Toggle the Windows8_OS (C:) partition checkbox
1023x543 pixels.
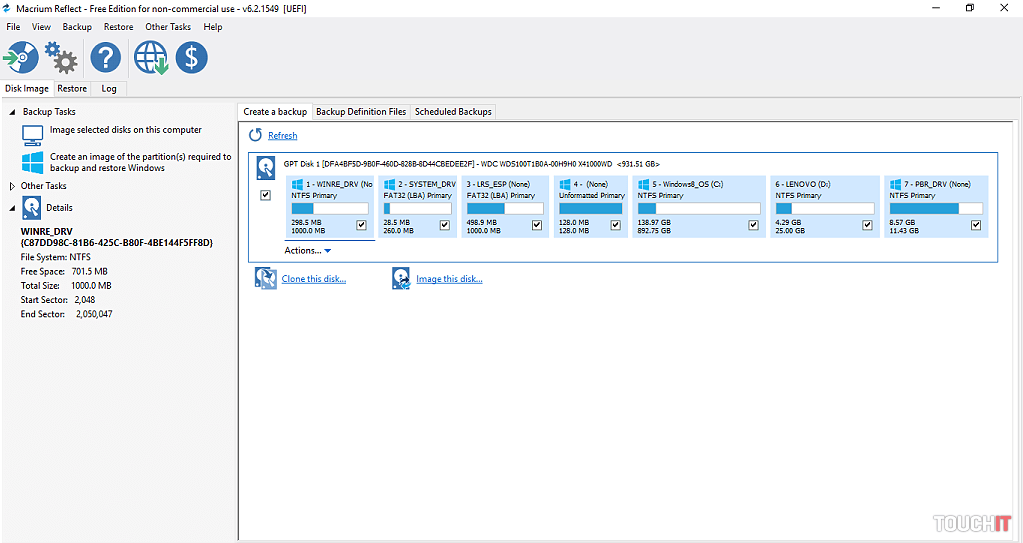point(753,225)
